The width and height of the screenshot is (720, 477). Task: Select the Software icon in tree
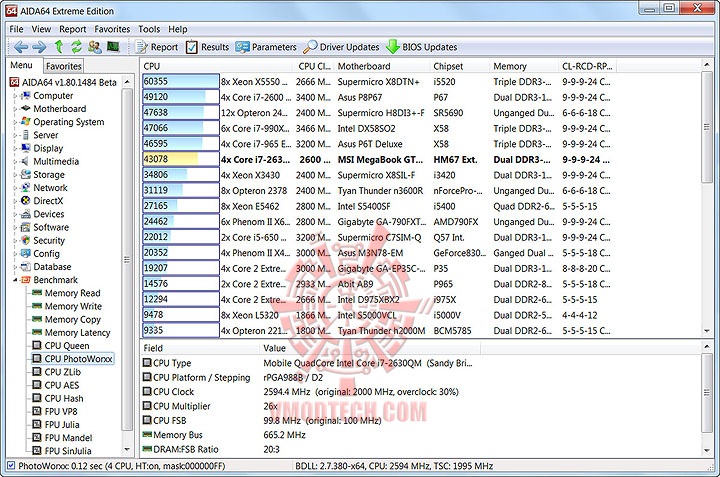point(26,227)
